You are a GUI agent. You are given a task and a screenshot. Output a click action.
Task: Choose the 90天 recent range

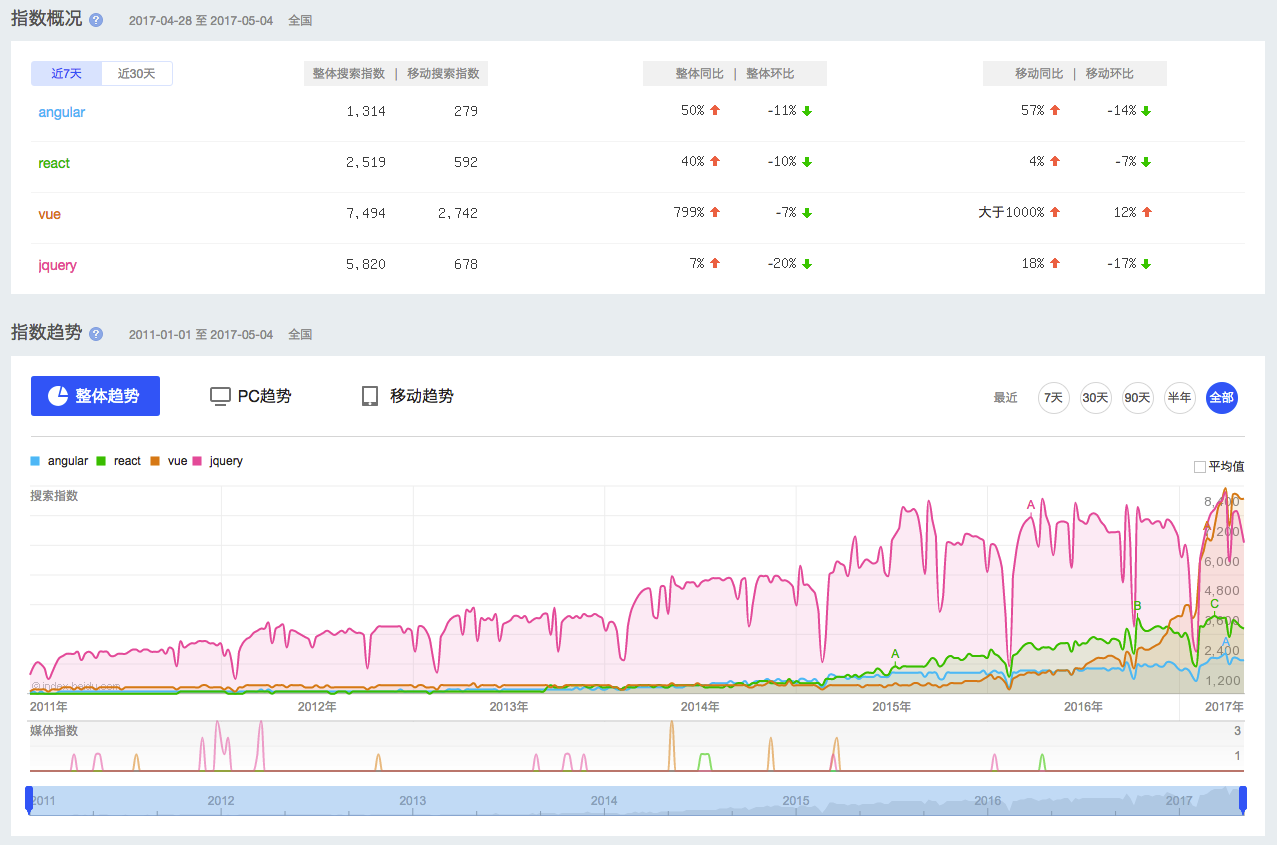point(1138,397)
